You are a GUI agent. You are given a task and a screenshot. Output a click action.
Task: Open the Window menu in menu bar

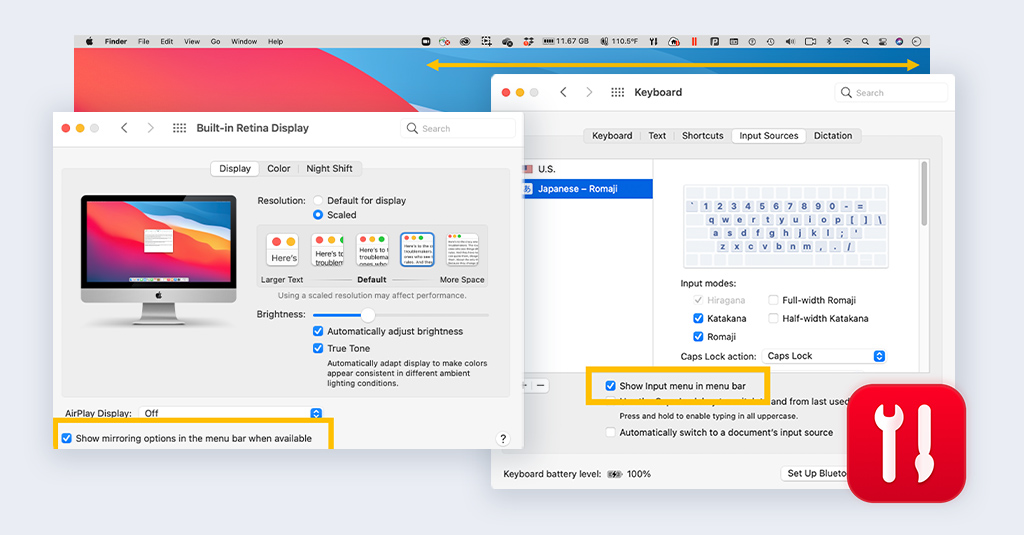pyautogui.click(x=244, y=41)
